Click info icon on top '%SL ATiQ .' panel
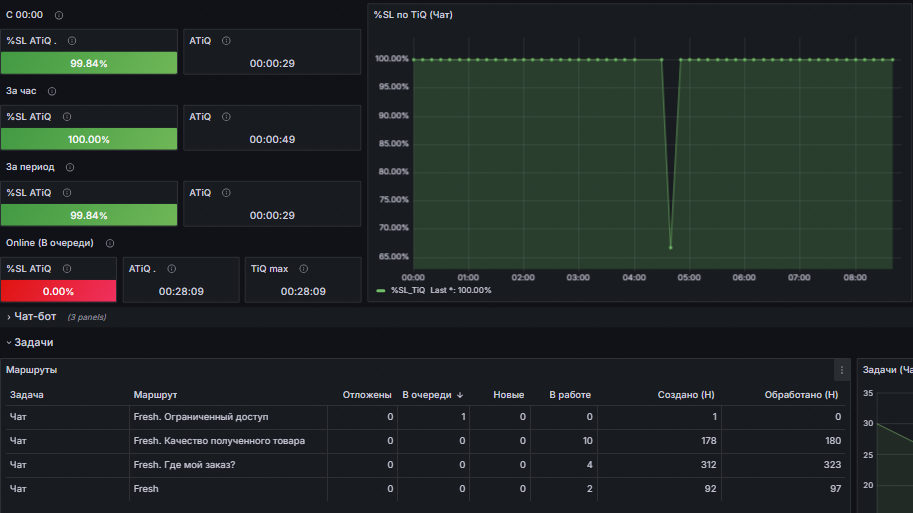Screen dimensions: 913x513 [72, 41]
